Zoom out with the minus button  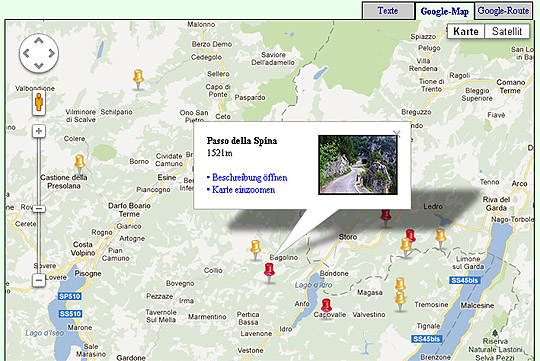39,280
